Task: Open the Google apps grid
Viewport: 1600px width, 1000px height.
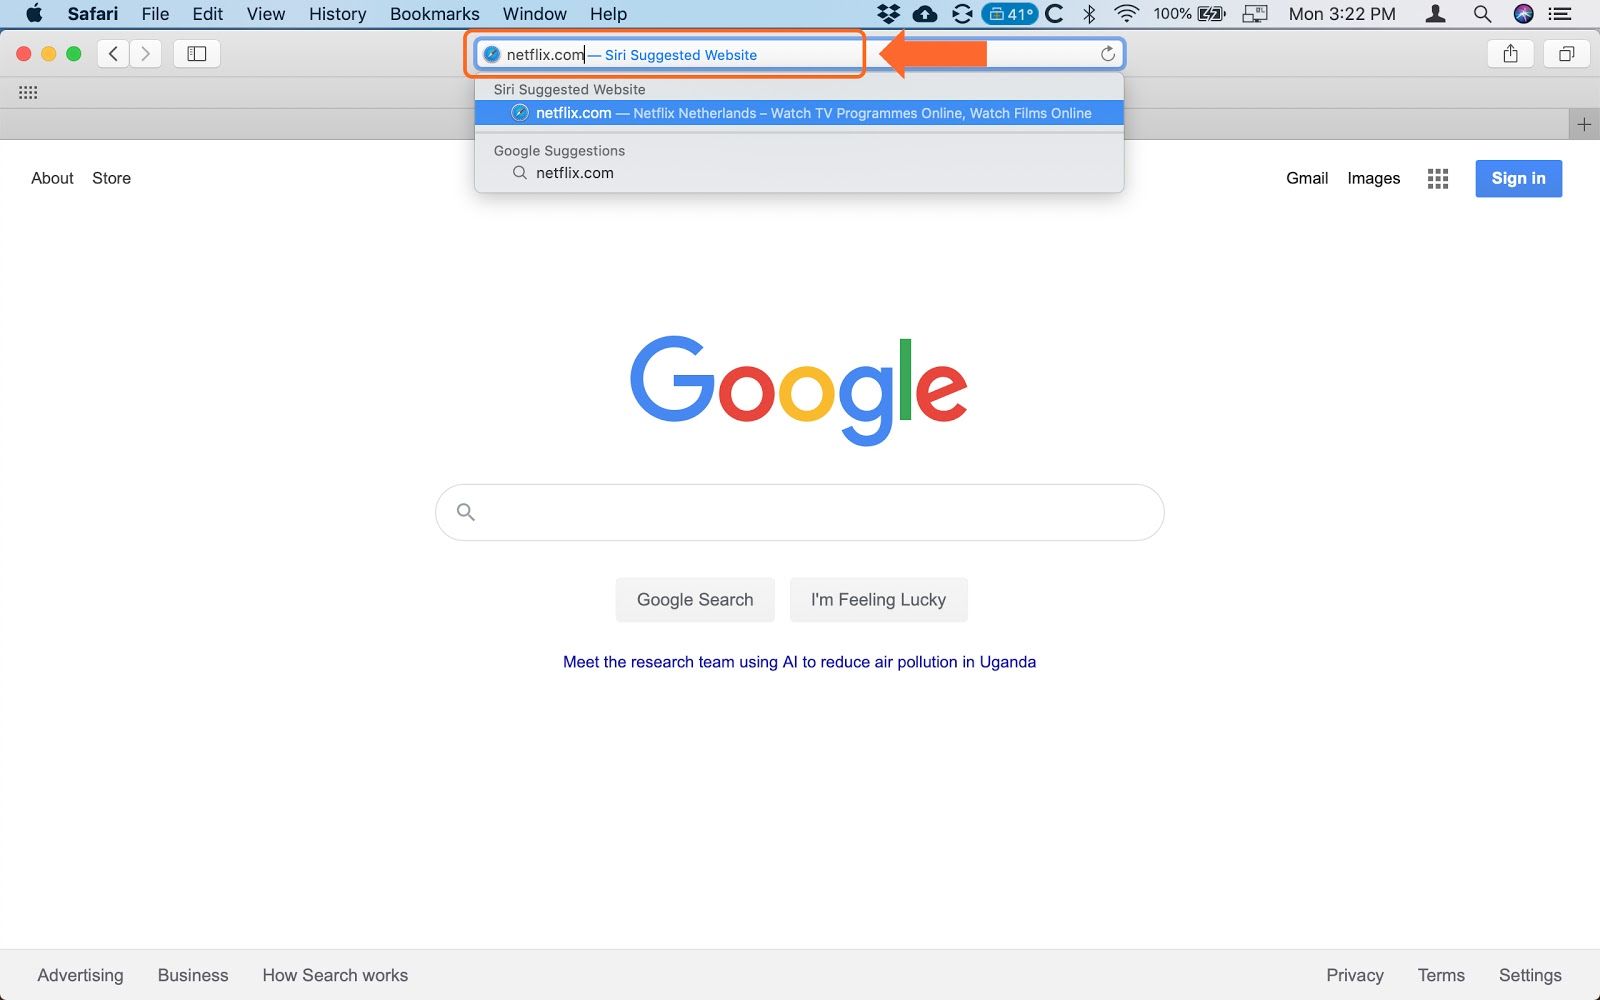Action: [x=1438, y=178]
